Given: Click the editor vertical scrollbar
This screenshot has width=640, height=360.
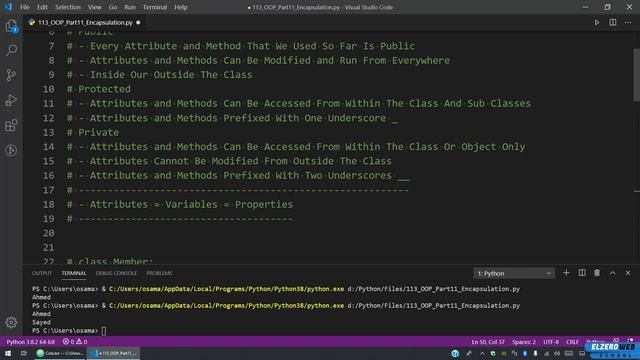Looking at the screenshot, I should [636, 75].
